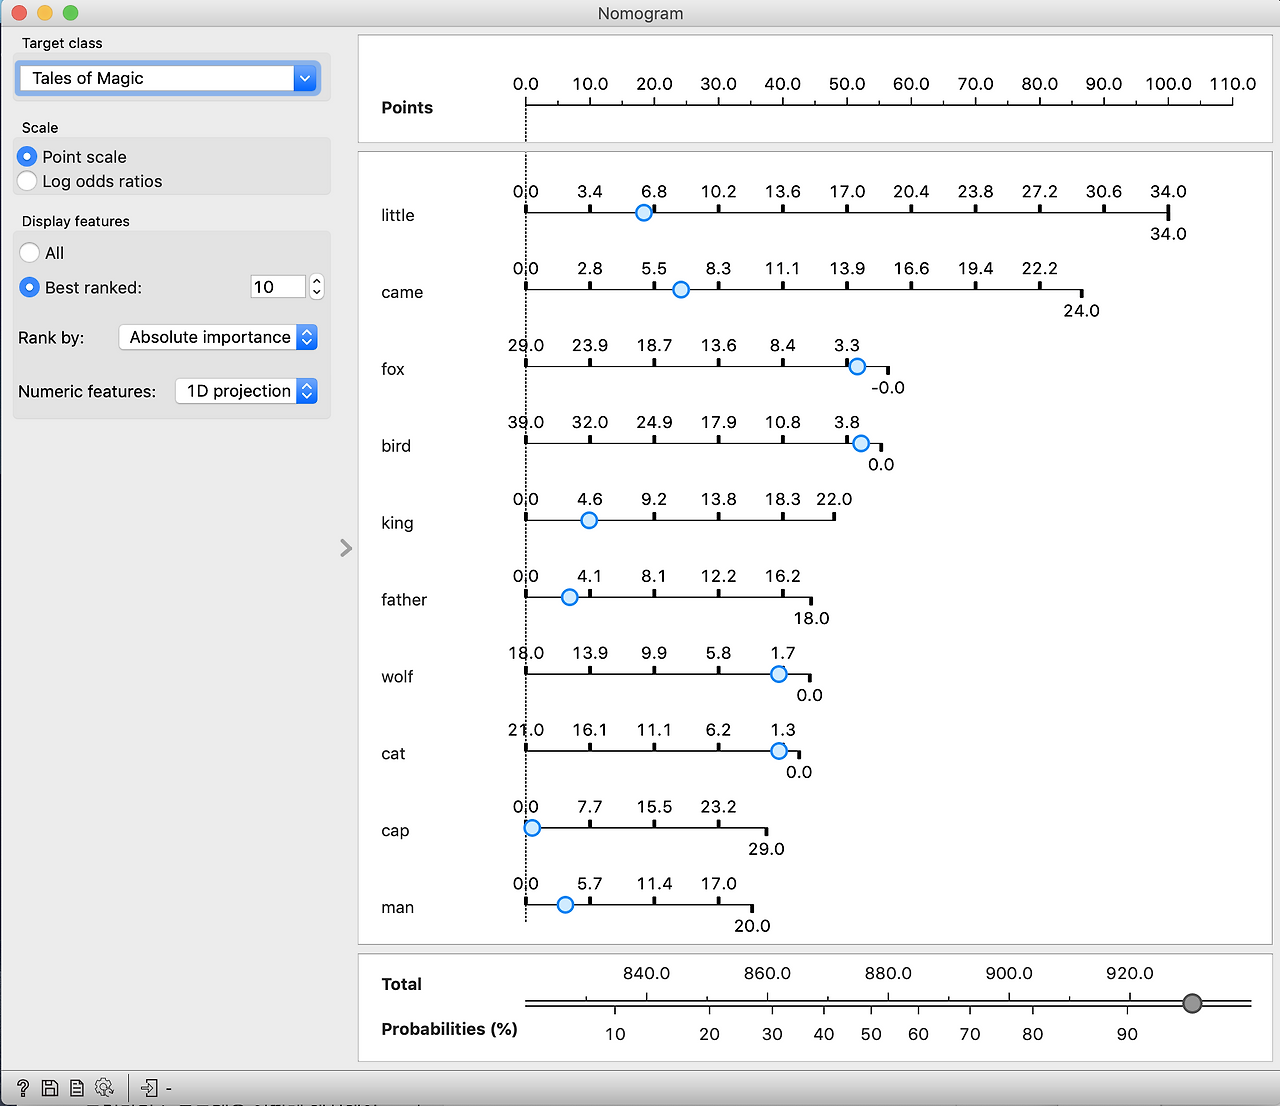
Task: Click the 'wolf' feature slider handle
Action: pyautogui.click(x=779, y=674)
